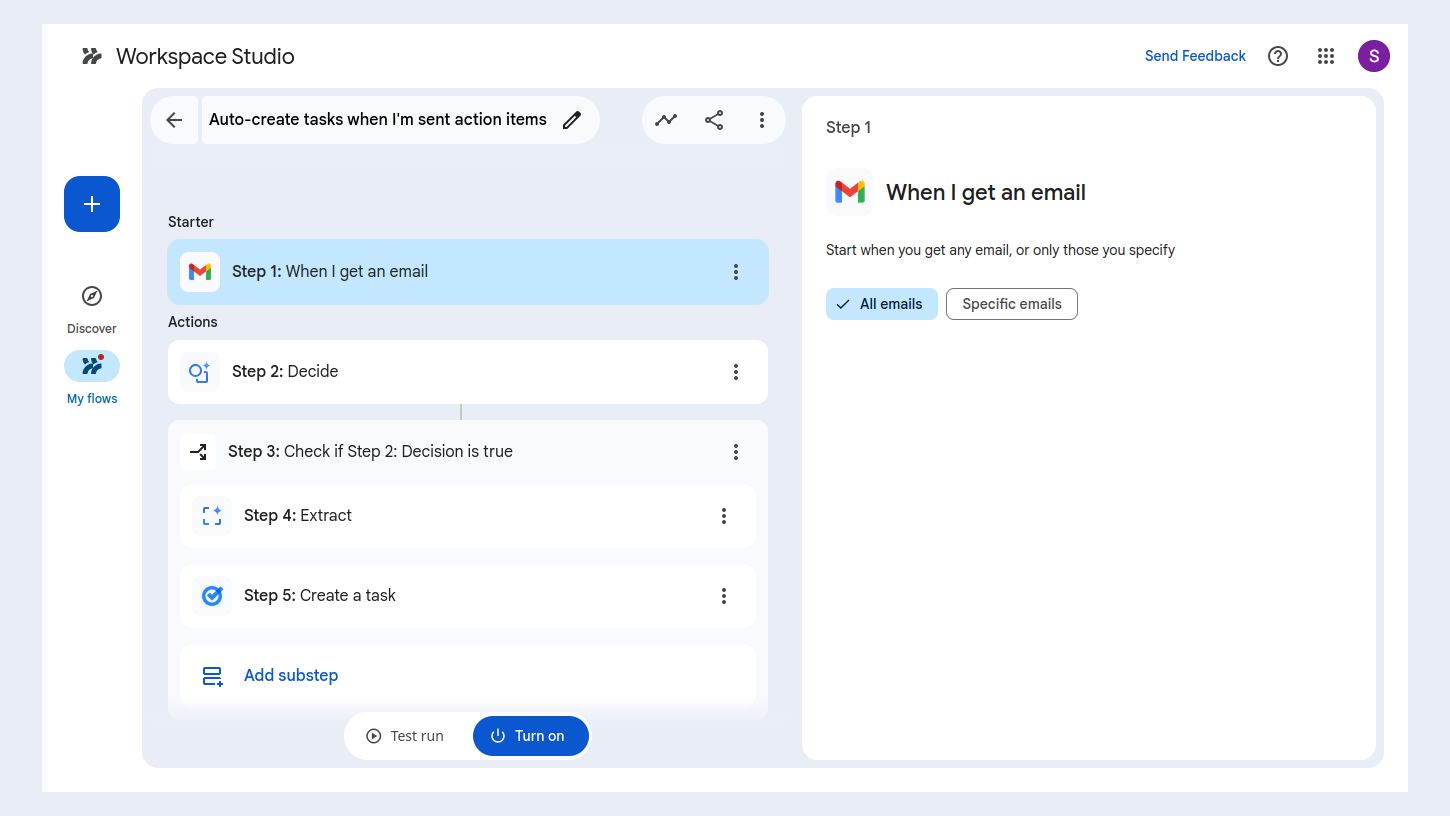
Task: Open the Step 1 overflow menu
Action: coord(736,271)
